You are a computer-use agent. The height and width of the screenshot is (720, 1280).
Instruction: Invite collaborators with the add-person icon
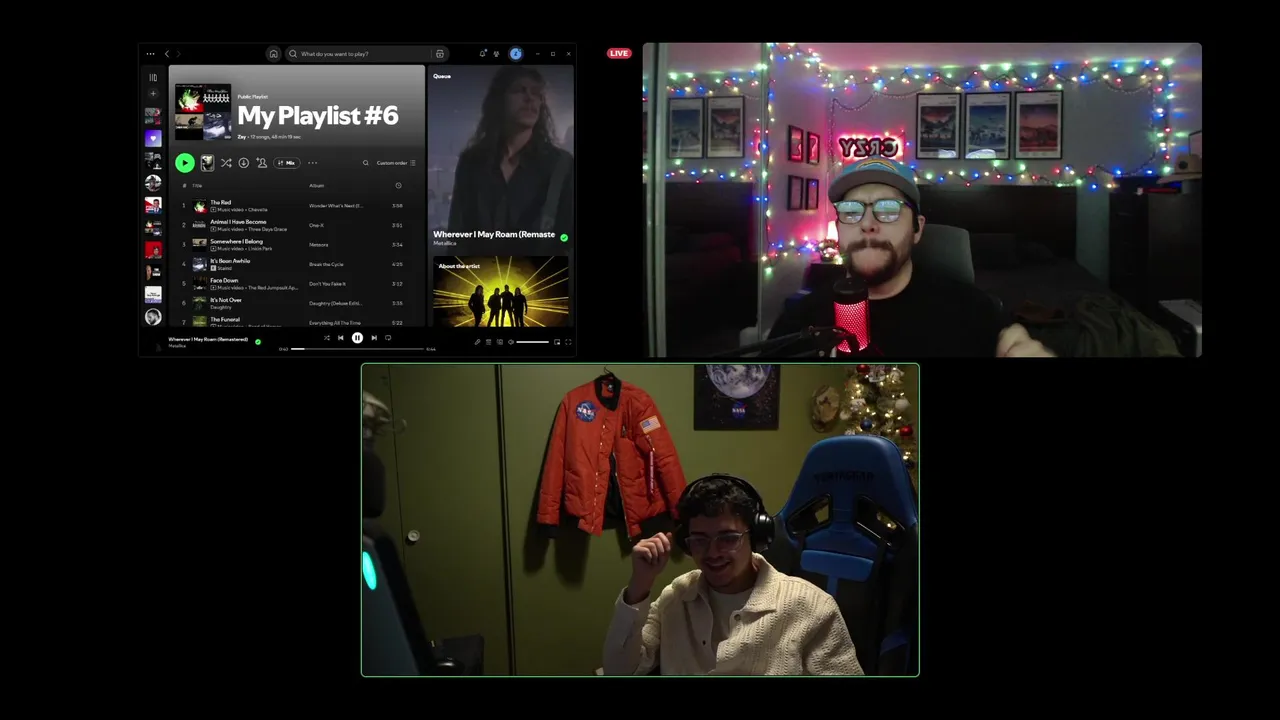[261, 163]
